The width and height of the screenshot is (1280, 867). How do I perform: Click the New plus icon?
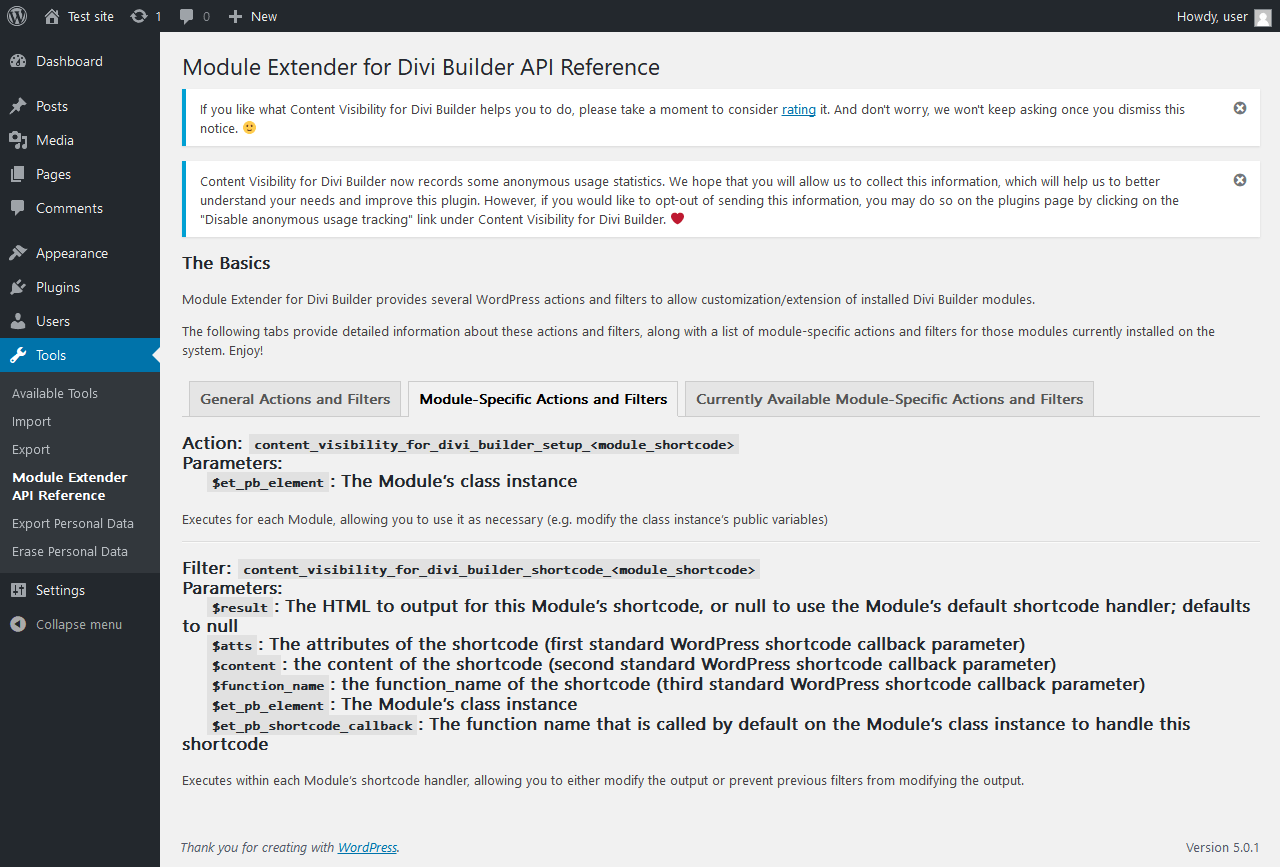coord(235,16)
